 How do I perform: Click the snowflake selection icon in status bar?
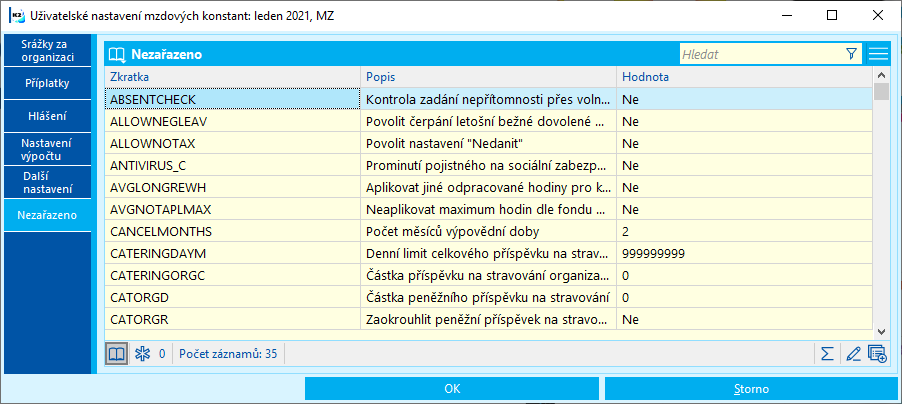tap(141, 354)
